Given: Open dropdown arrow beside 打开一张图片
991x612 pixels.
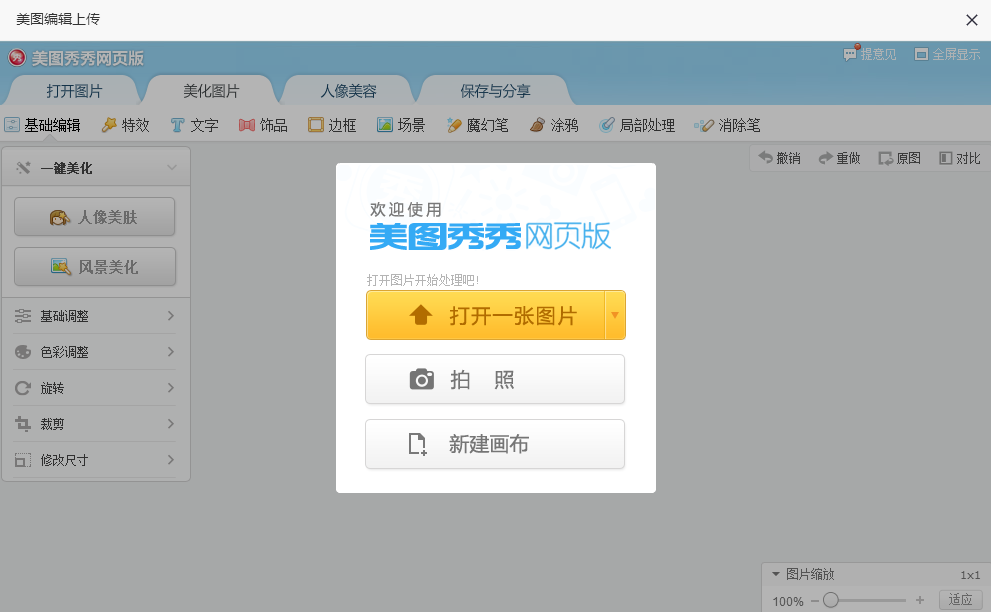Looking at the screenshot, I should (x=615, y=315).
